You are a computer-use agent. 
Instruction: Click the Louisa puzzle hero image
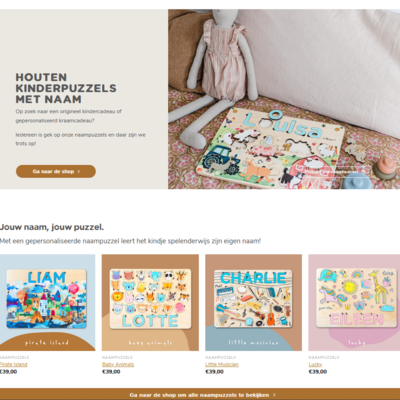pos(284,99)
